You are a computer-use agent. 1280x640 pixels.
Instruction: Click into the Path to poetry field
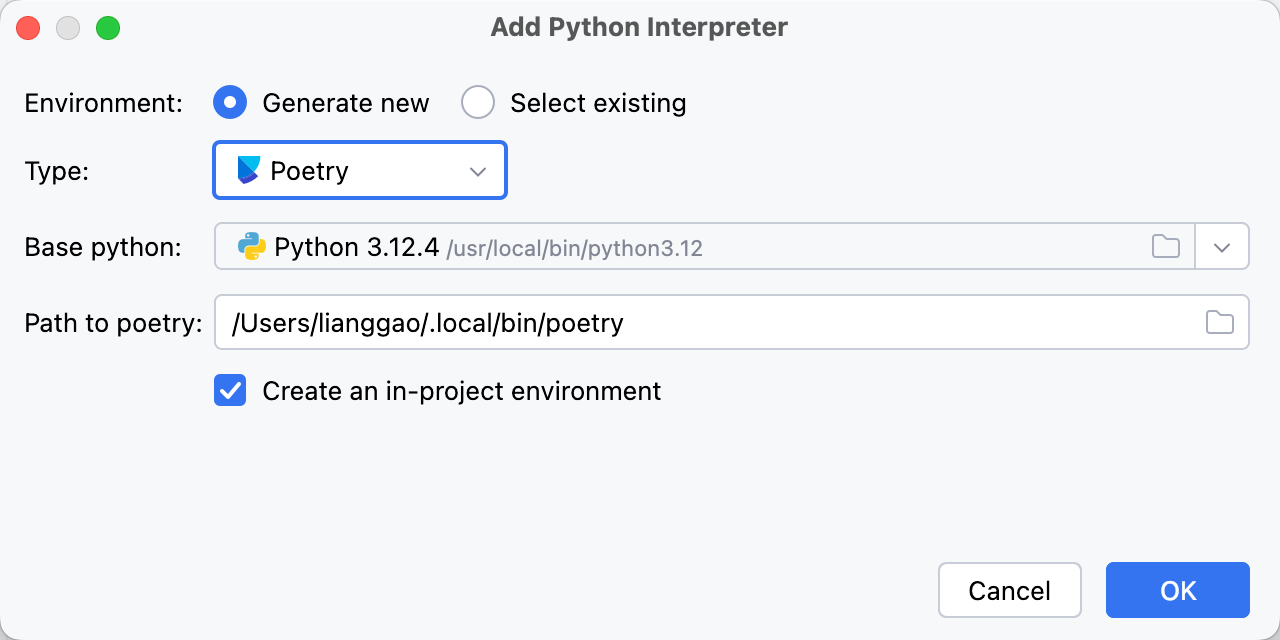point(700,323)
